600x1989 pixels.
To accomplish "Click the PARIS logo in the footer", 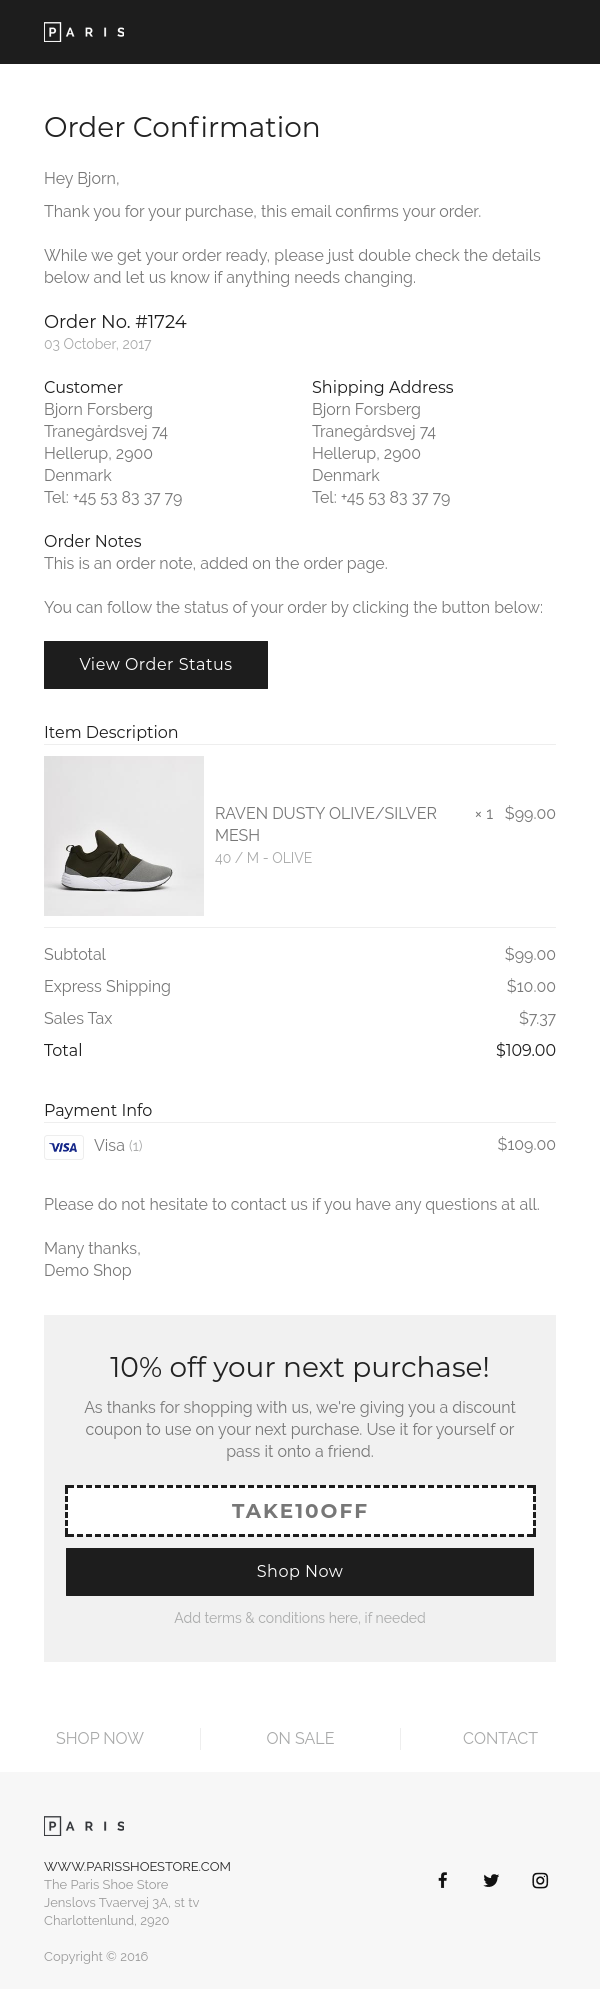I will (84, 1825).
